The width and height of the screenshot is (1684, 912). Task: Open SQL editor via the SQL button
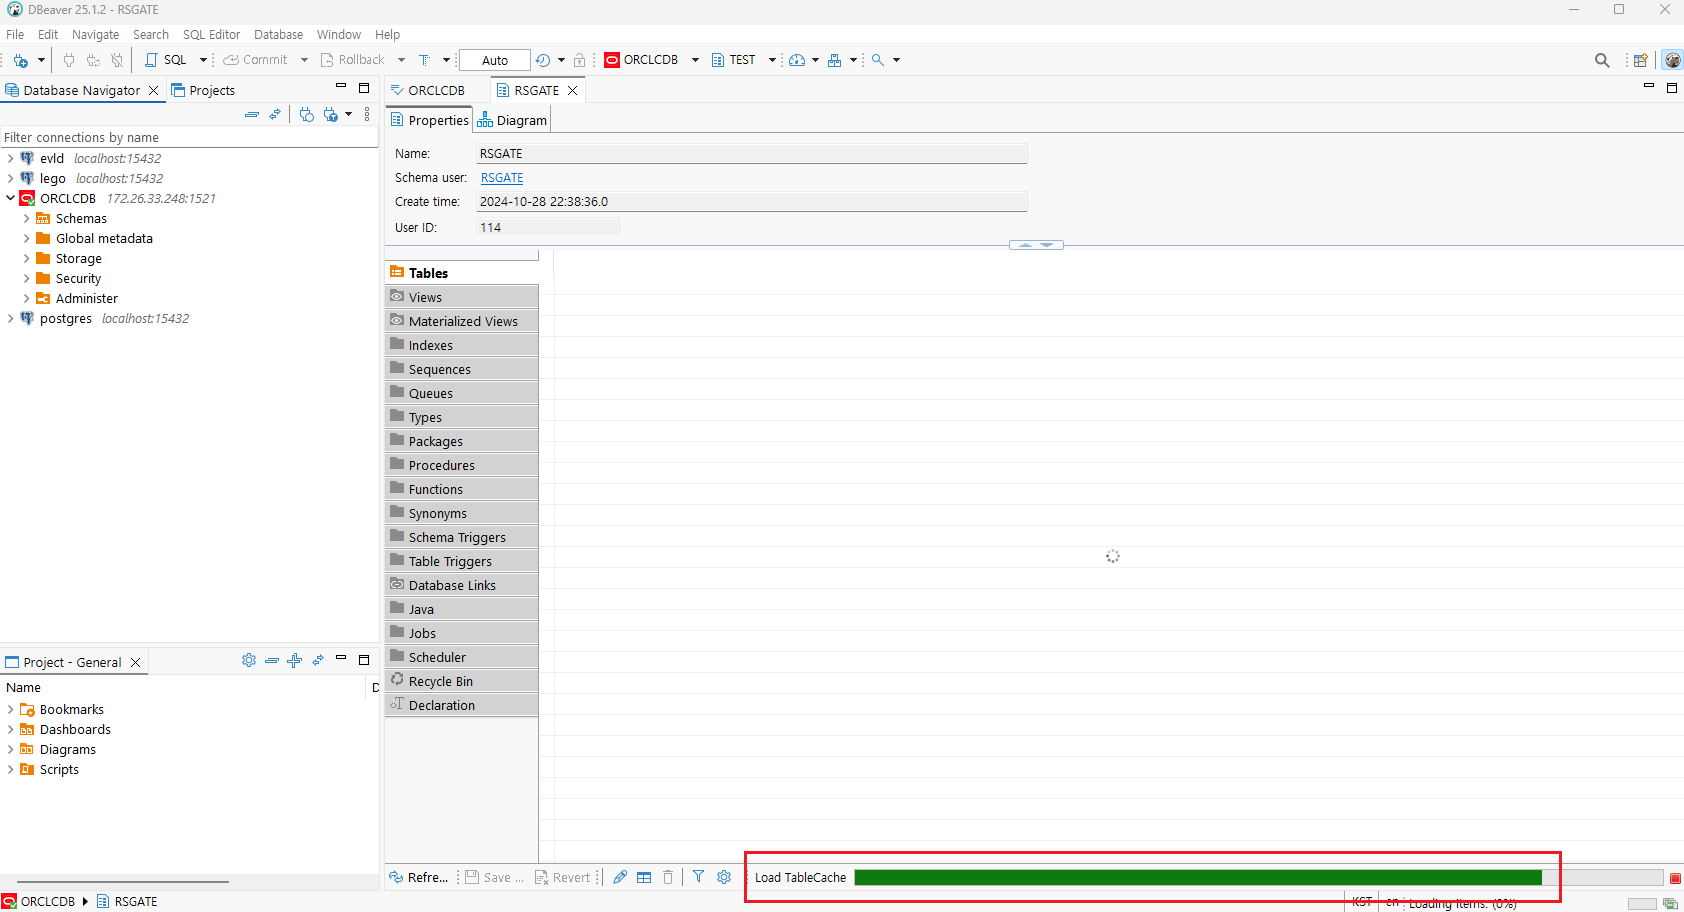(166, 60)
